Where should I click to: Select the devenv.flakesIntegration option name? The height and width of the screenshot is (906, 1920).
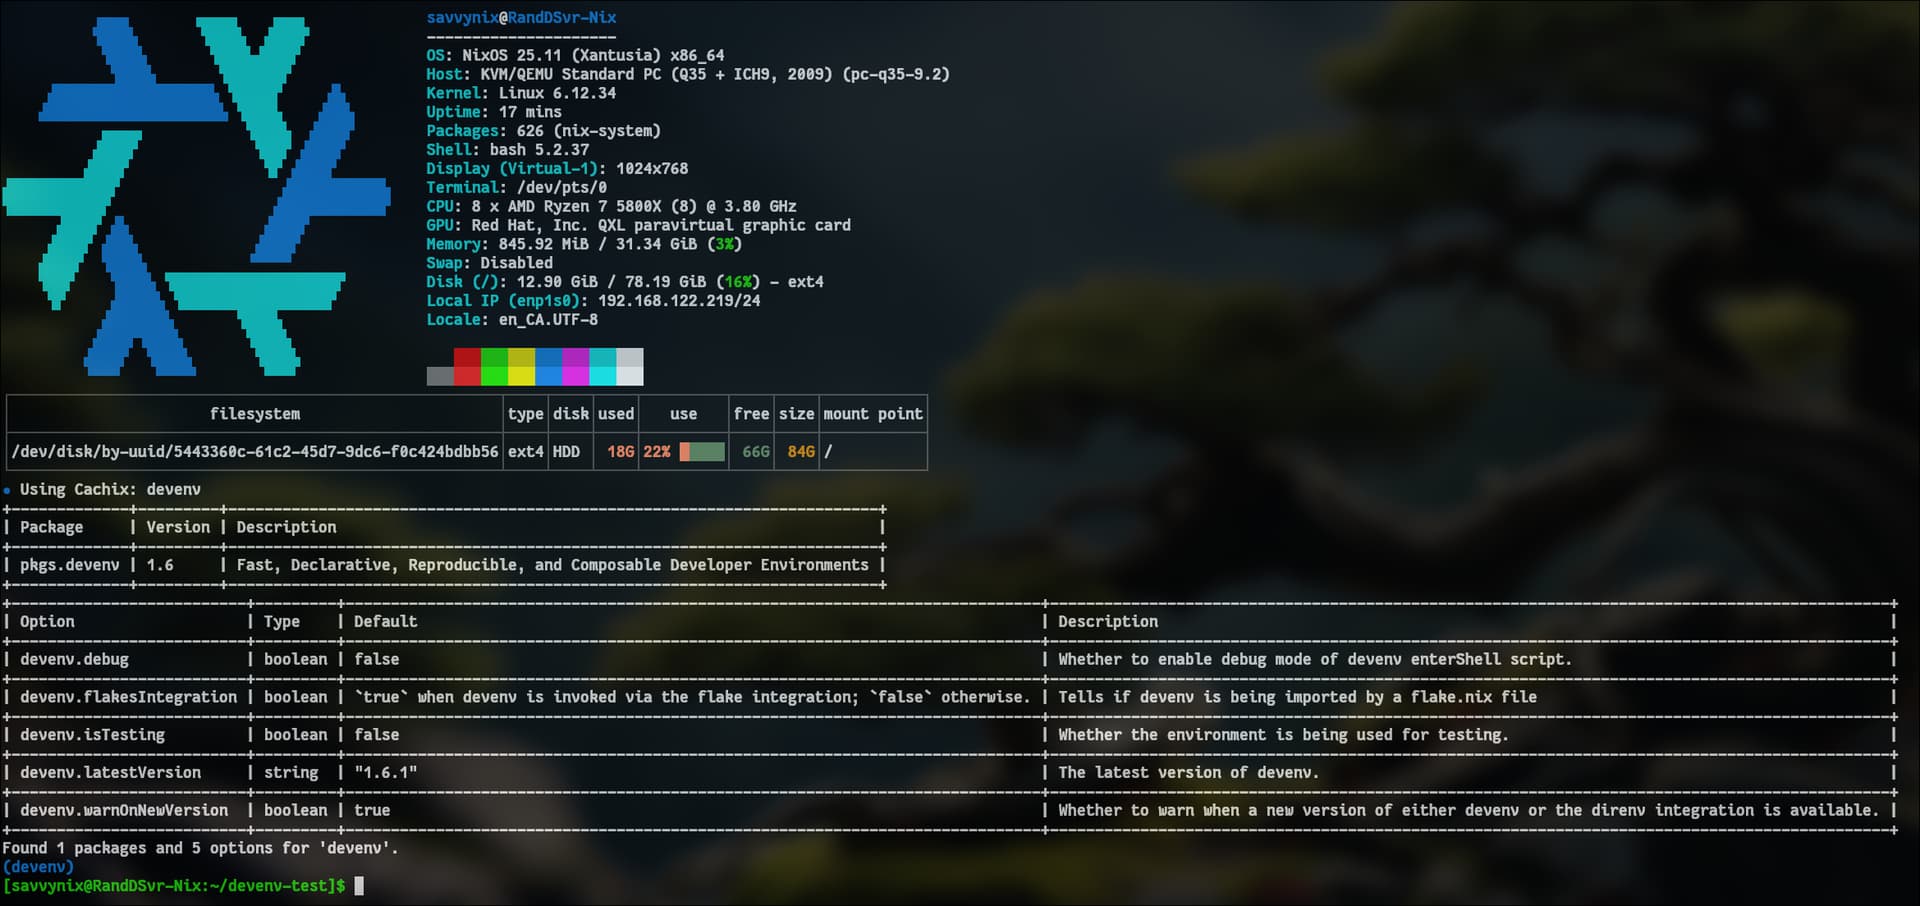pyautogui.click(x=128, y=697)
